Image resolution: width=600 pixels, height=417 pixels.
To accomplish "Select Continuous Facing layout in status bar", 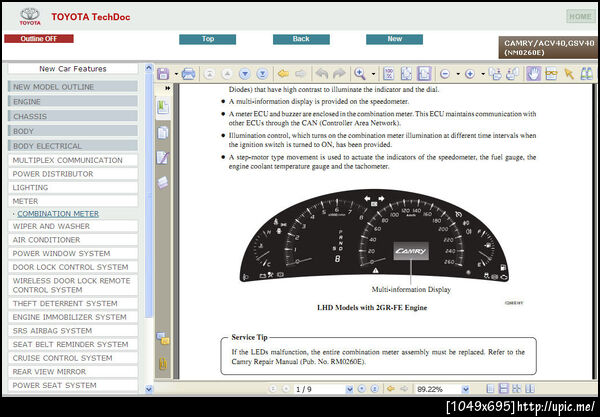I will [517, 389].
